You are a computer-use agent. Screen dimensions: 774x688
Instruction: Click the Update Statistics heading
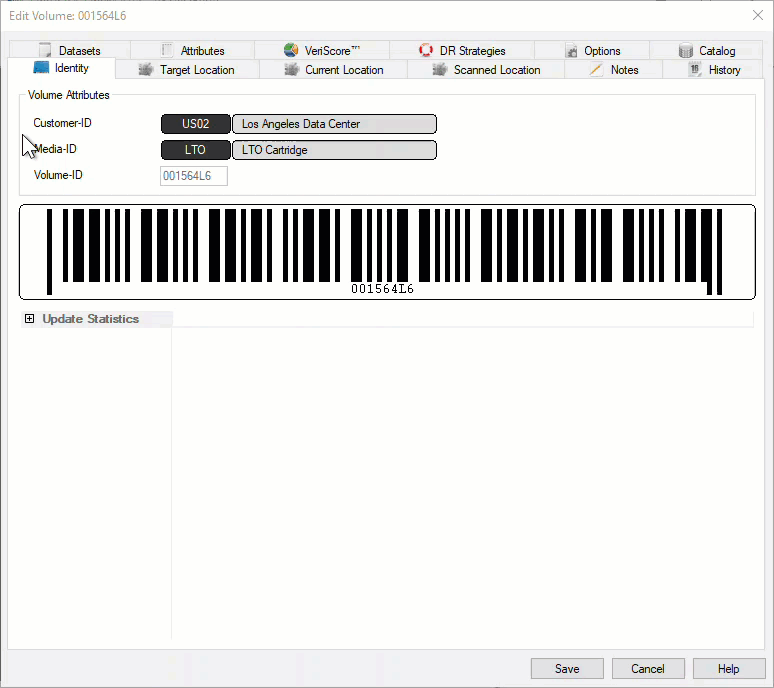click(x=91, y=319)
